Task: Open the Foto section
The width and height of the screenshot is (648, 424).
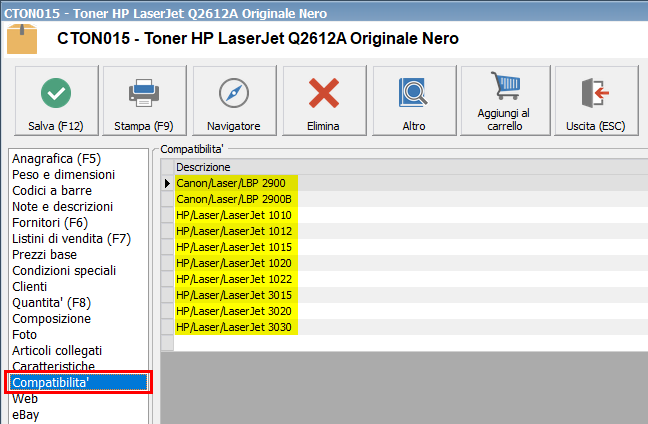Action: [24, 335]
